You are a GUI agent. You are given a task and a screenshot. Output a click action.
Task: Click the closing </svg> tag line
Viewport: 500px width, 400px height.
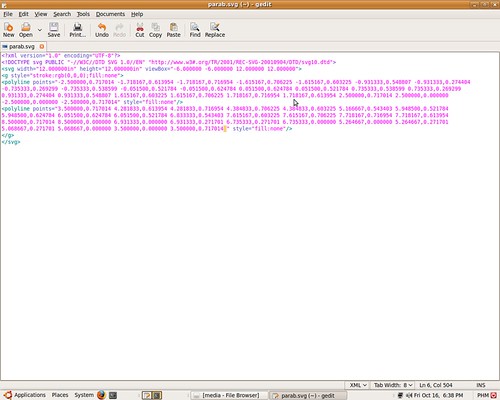pos(11,142)
